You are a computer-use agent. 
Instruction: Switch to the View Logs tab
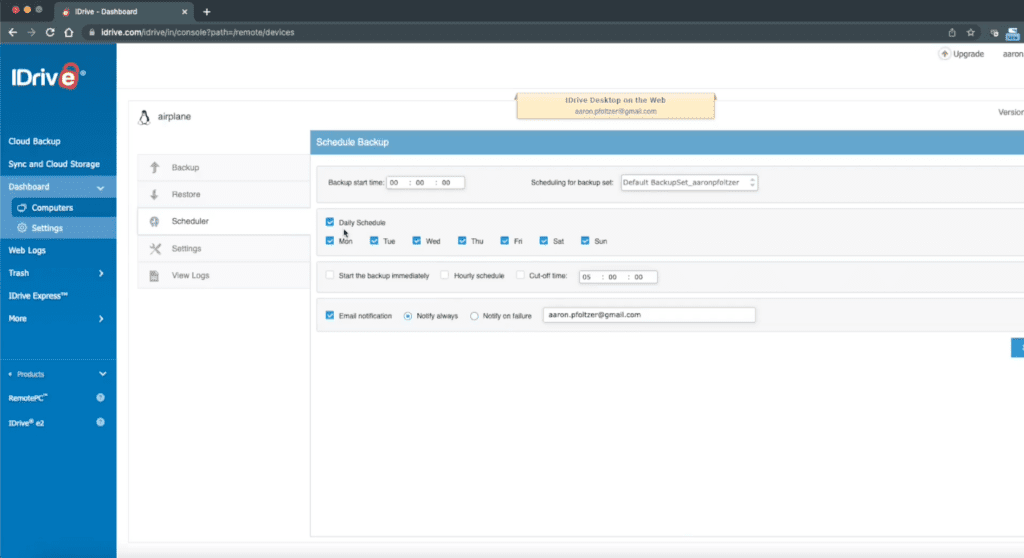223,276
